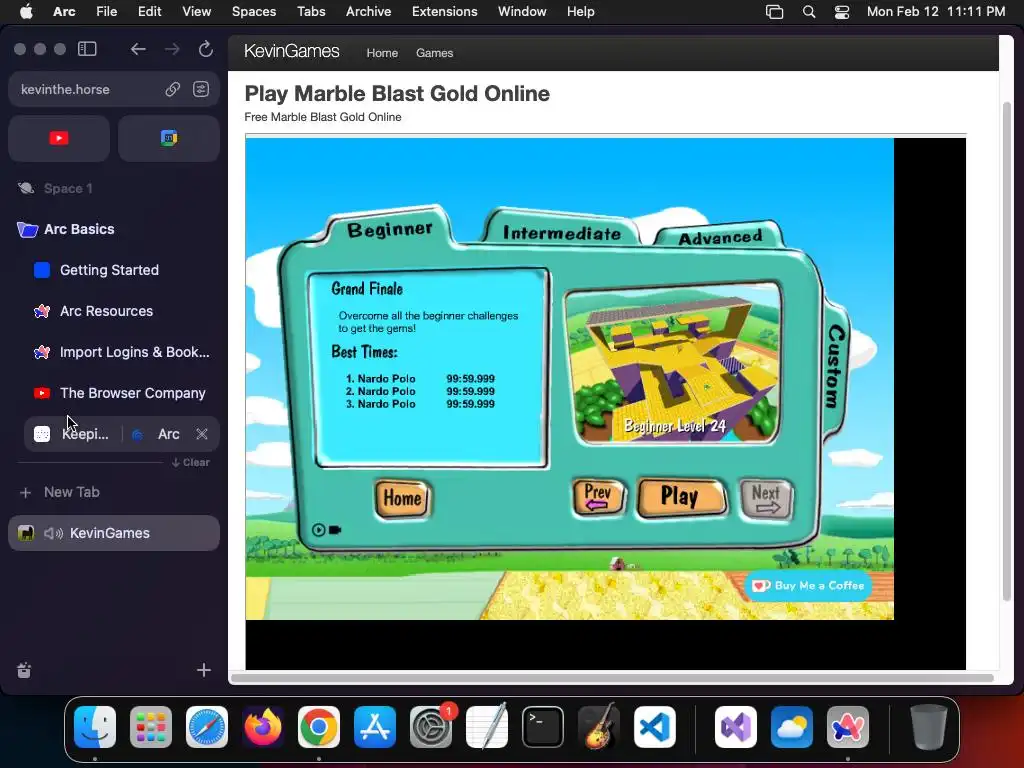Open App Store from the Dock
The width and height of the screenshot is (1024, 768).
coord(375,727)
